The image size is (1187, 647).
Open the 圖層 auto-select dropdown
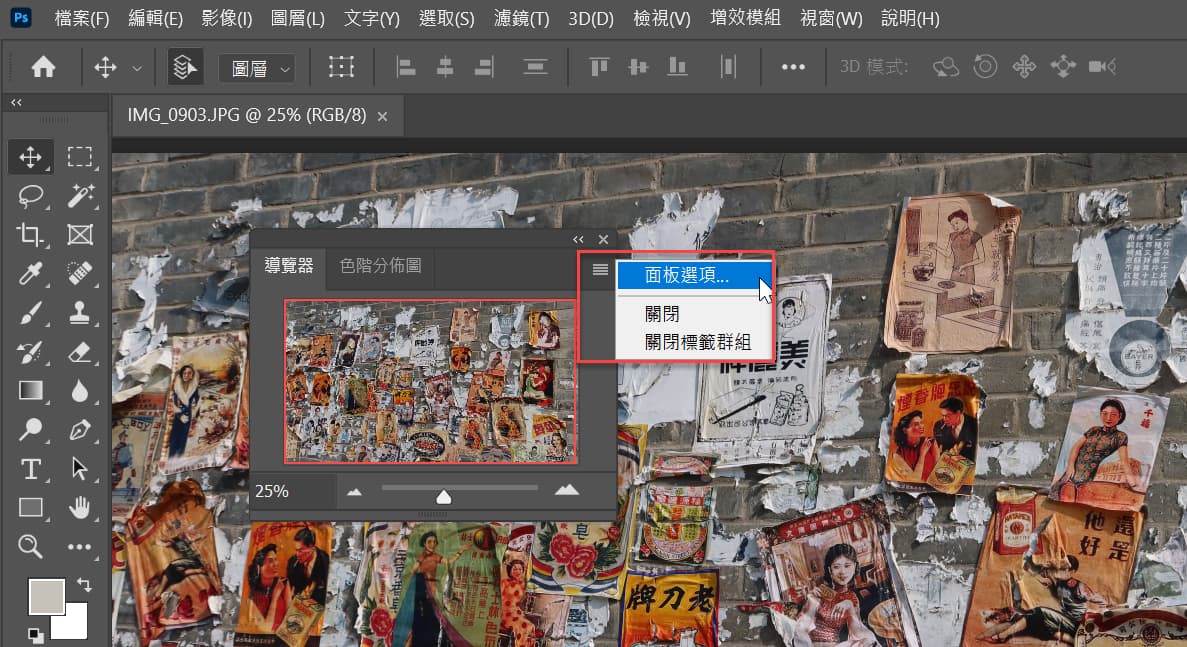[x=257, y=69]
